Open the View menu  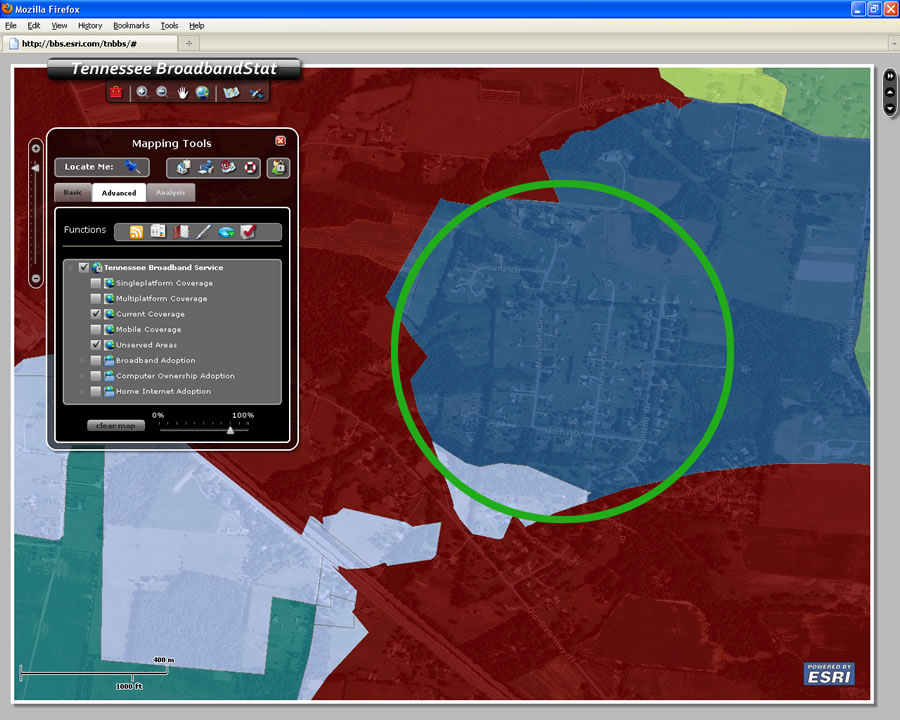click(59, 26)
